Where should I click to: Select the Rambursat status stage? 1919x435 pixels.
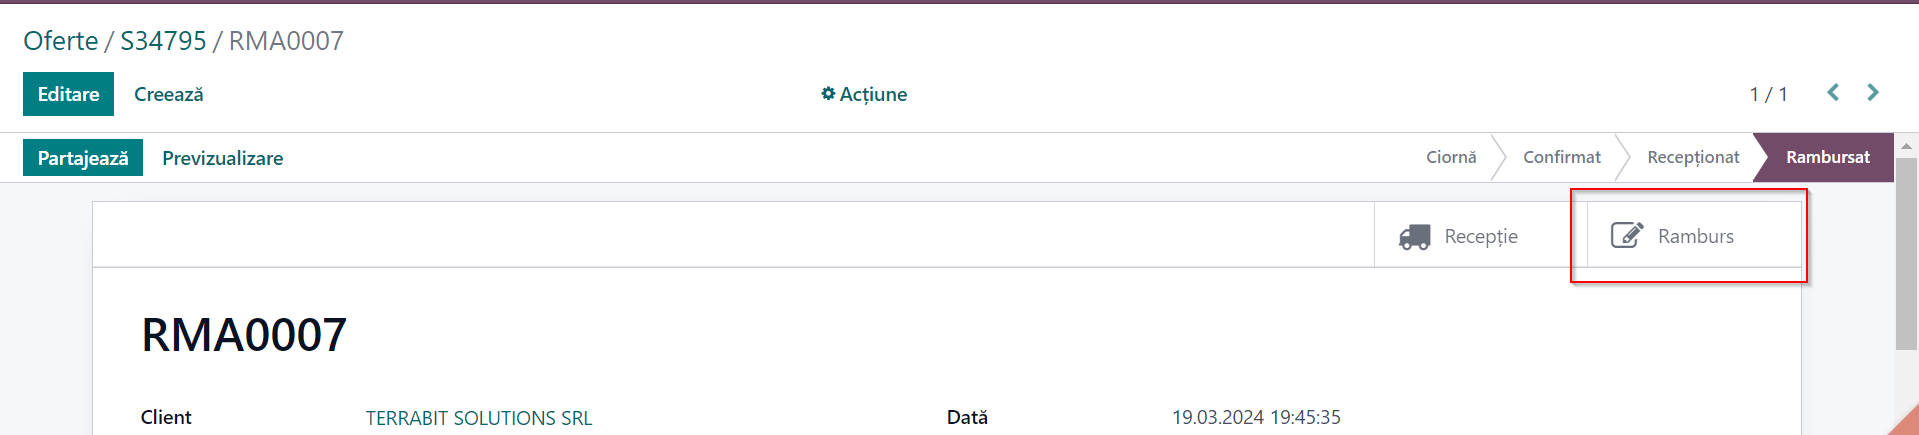pyautogui.click(x=1827, y=157)
